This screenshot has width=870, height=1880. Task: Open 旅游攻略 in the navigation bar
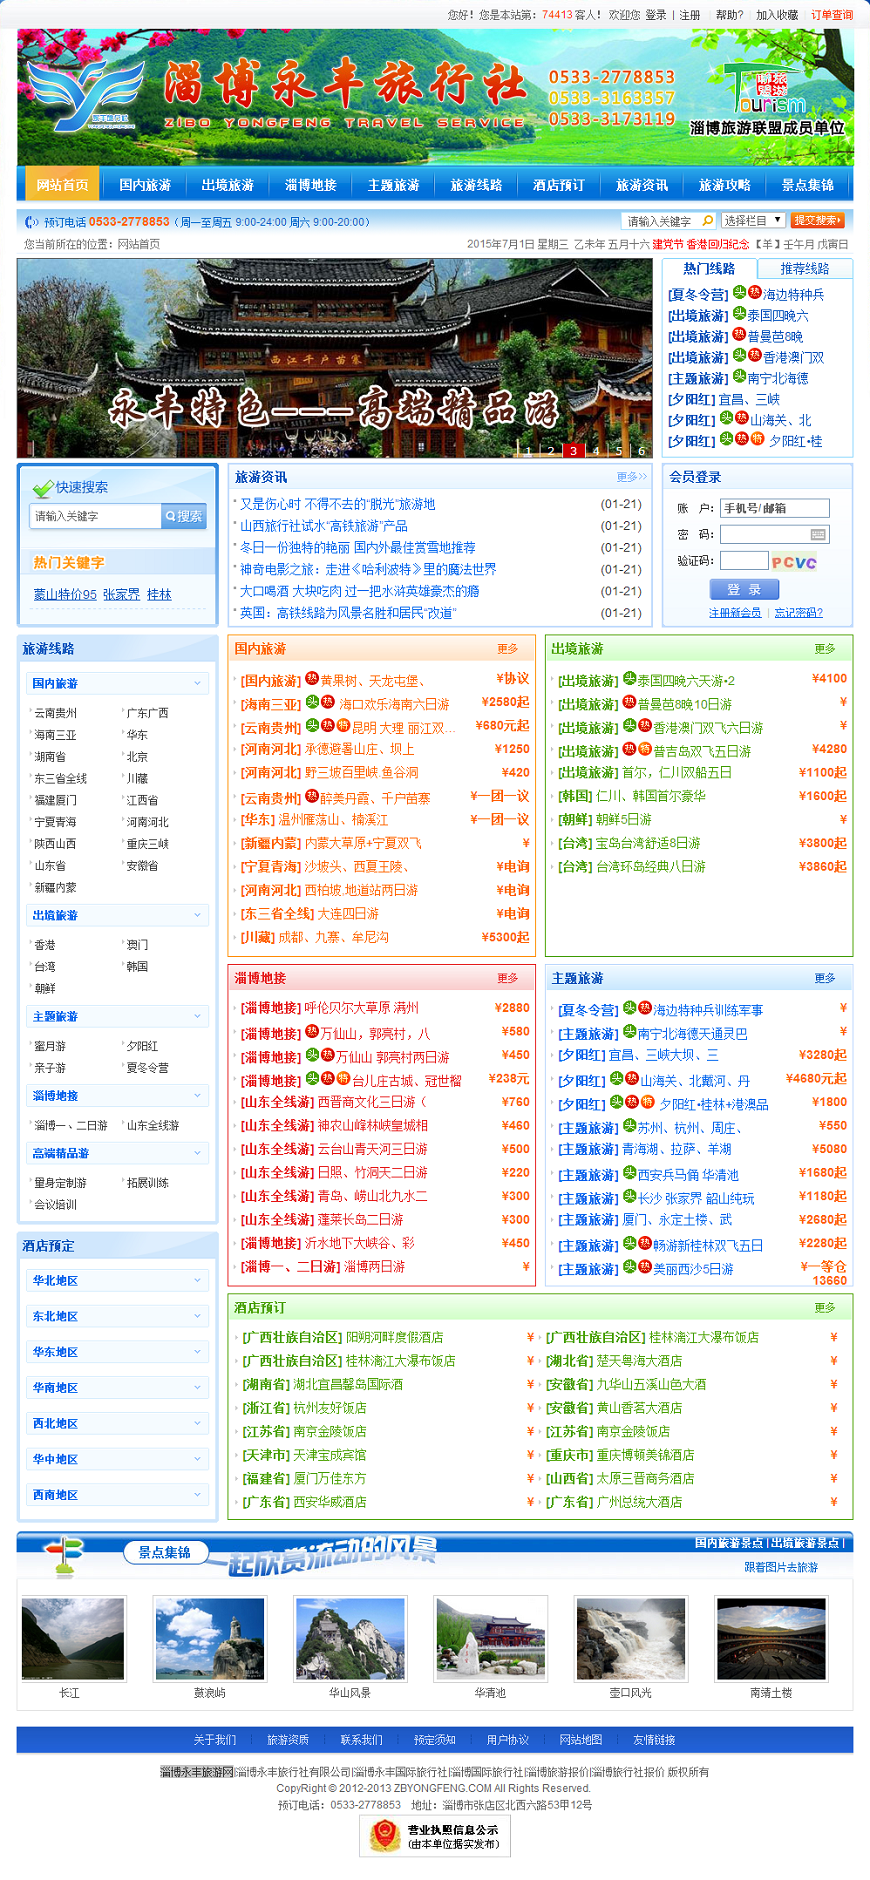(x=725, y=185)
